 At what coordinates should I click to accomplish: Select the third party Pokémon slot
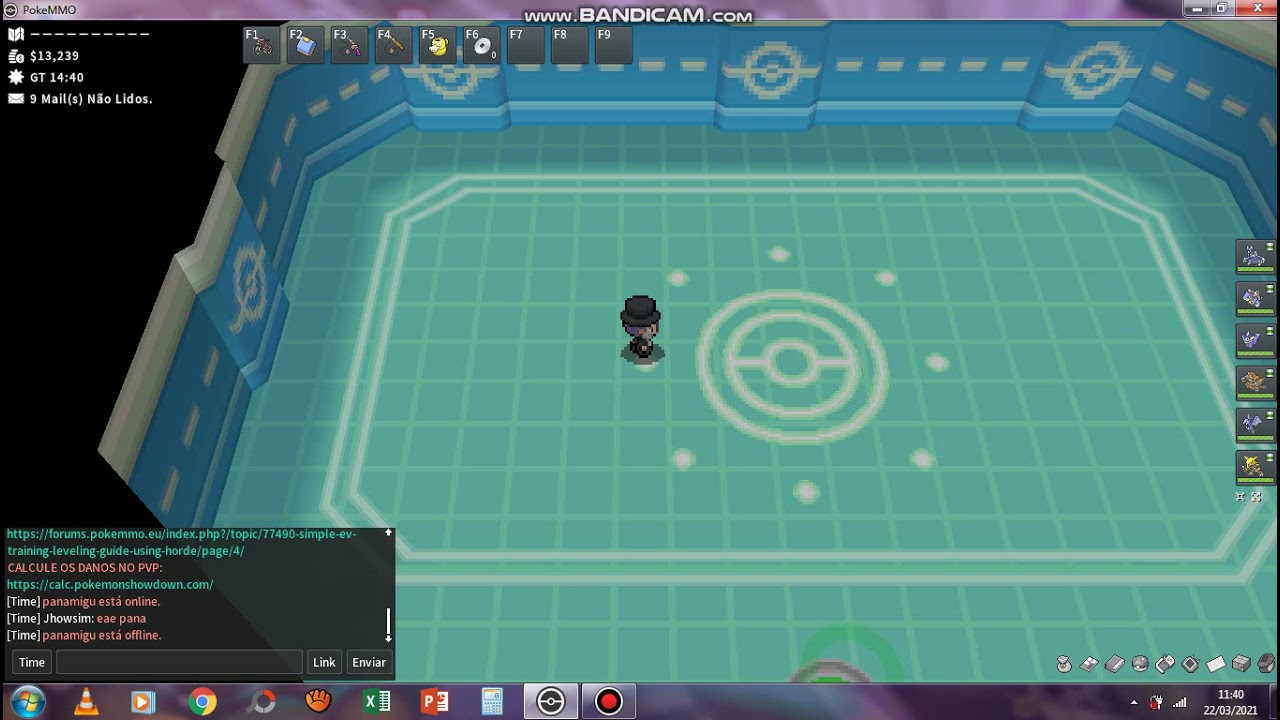point(1255,340)
